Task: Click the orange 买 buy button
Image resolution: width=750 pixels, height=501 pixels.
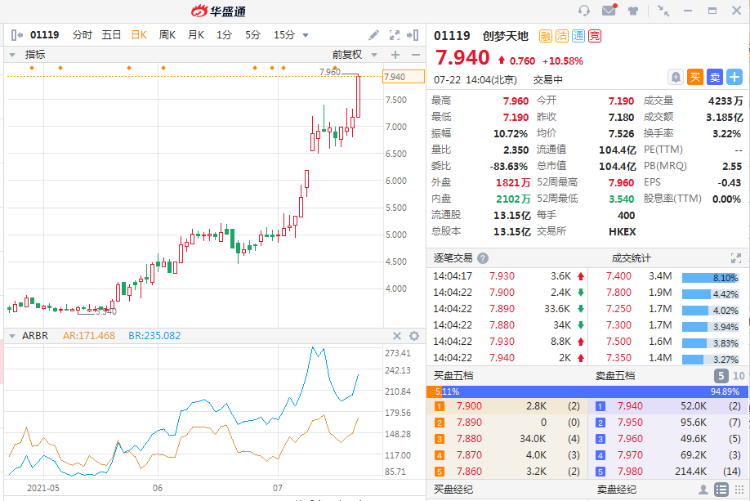Action: [695, 77]
